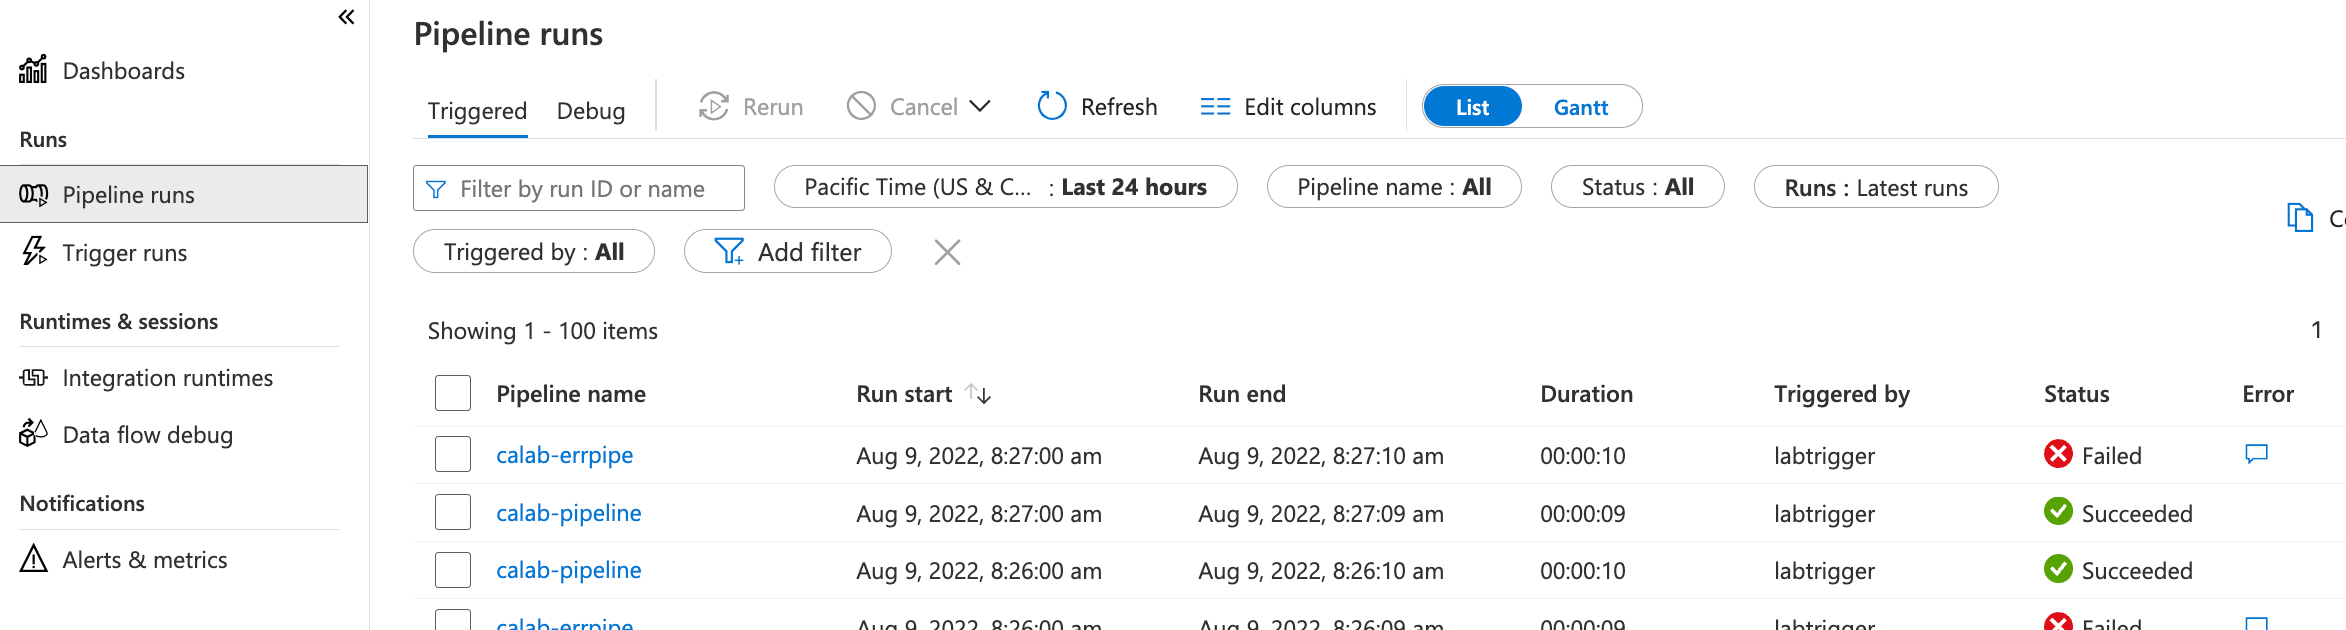Collapse the left sidebar with double-chevron icon
2346x630 pixels.
(346, 17)
